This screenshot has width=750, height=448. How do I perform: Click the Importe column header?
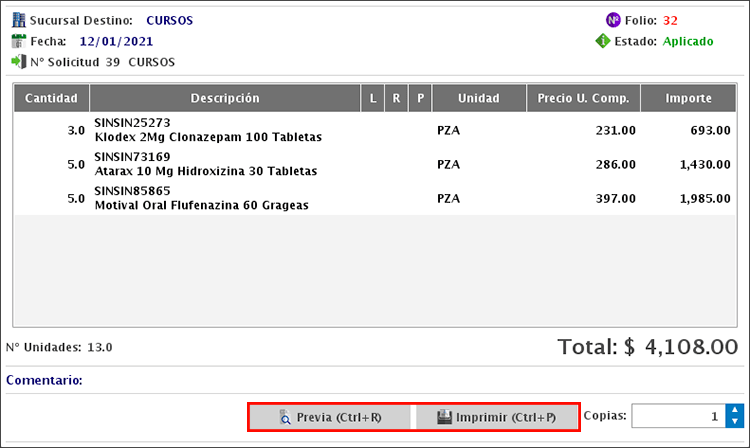689,98
